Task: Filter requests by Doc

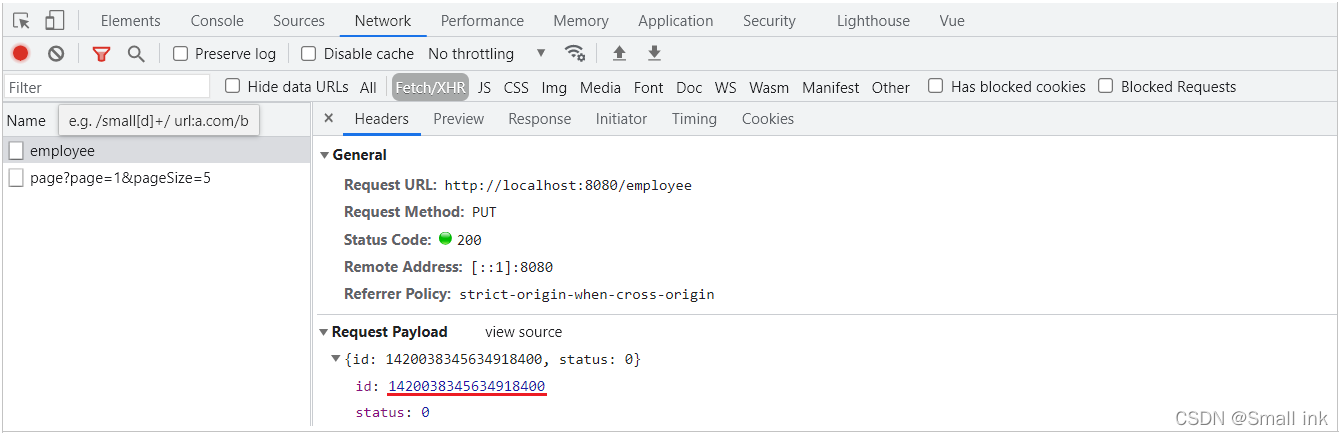Action: pos(689,87)
